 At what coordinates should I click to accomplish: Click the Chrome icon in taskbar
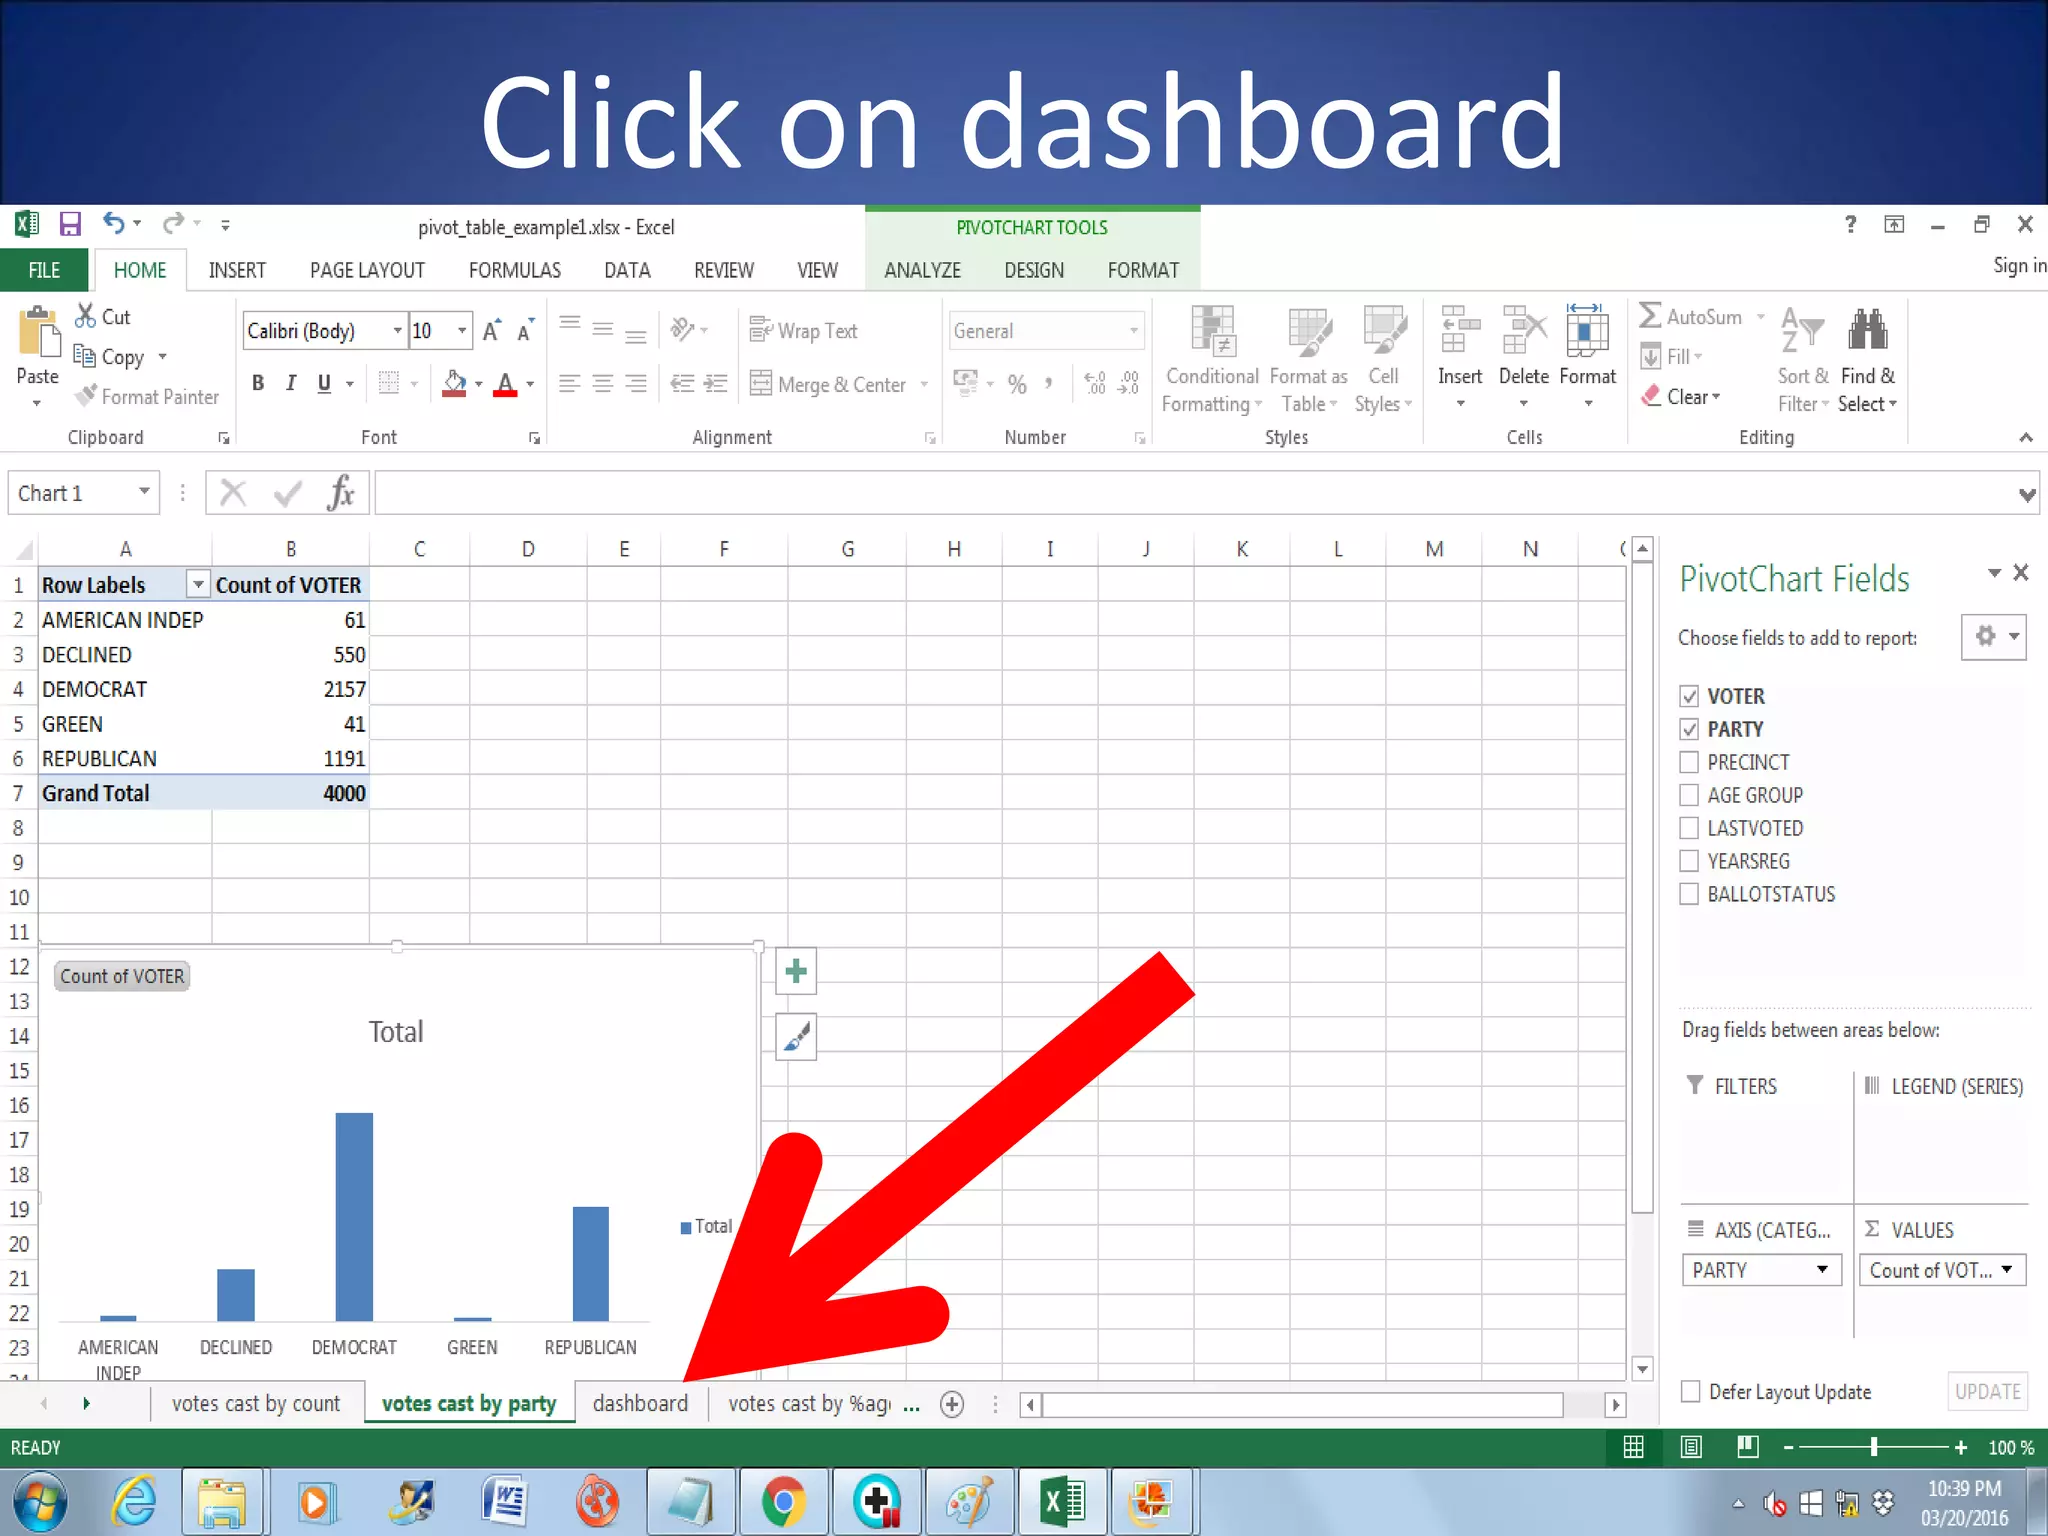[x=783, y=1502]
